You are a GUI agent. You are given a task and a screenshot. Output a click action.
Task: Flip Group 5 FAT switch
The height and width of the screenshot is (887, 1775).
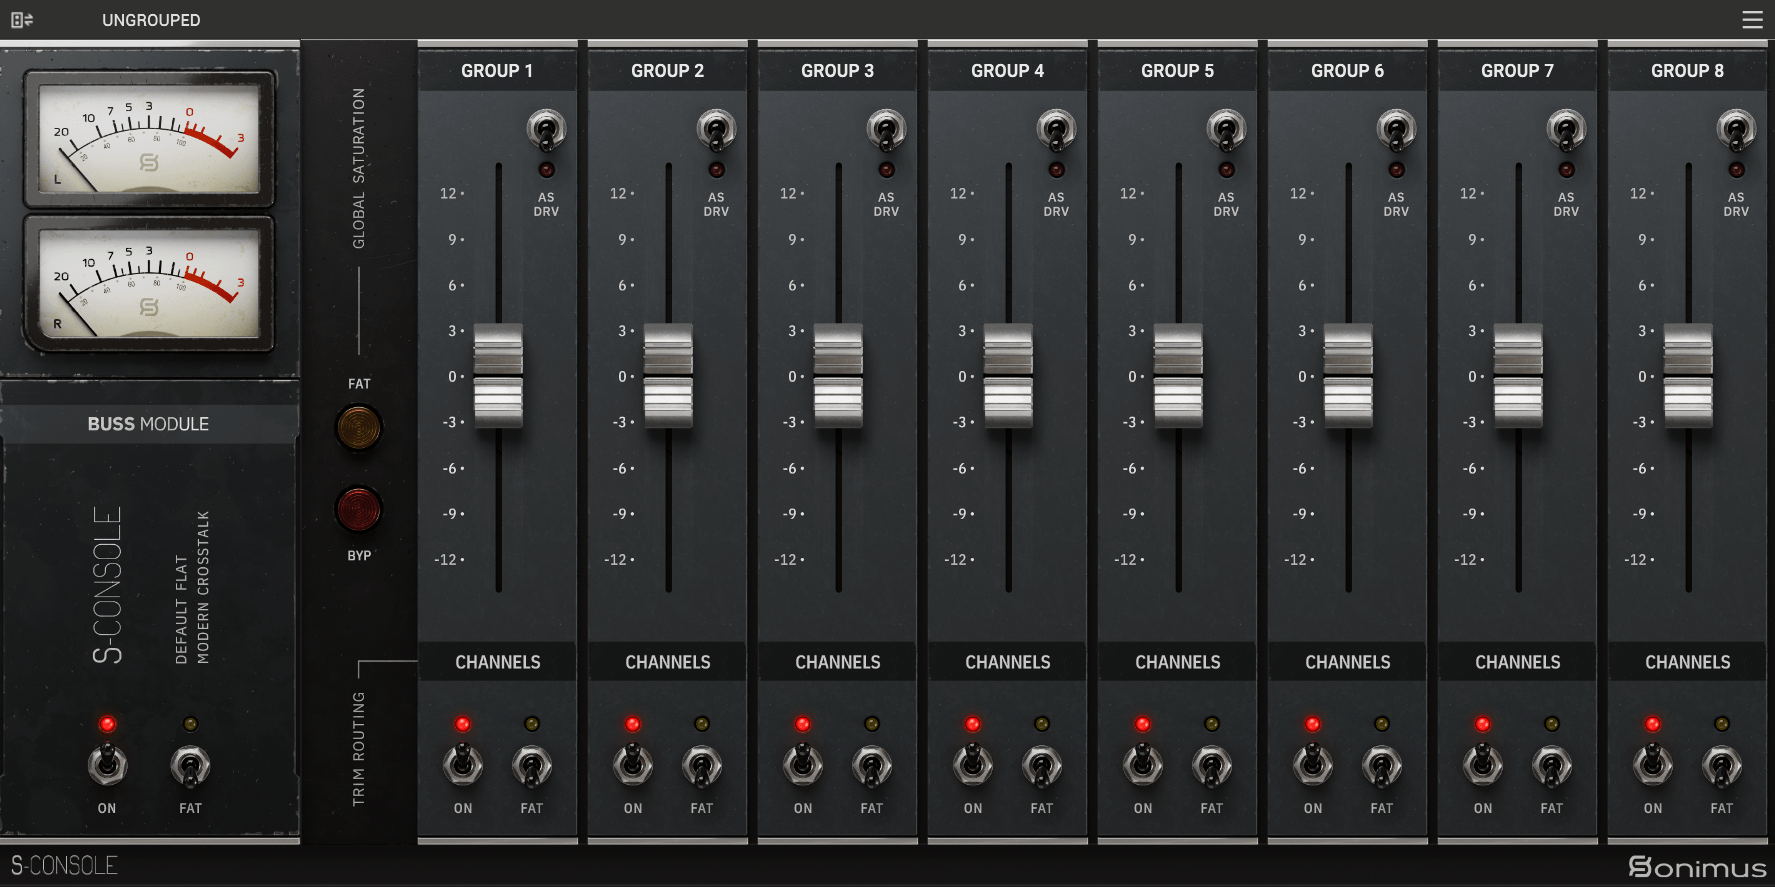click(x=1212, y=765)
